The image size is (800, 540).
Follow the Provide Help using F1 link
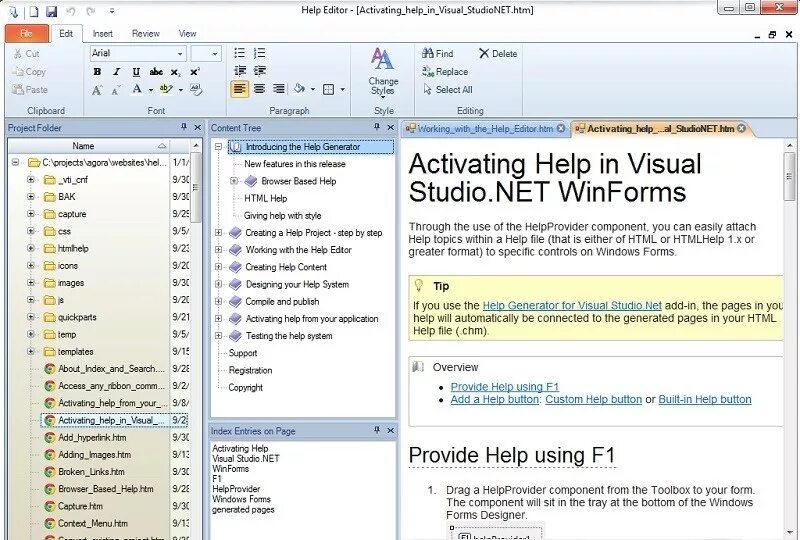505,387
